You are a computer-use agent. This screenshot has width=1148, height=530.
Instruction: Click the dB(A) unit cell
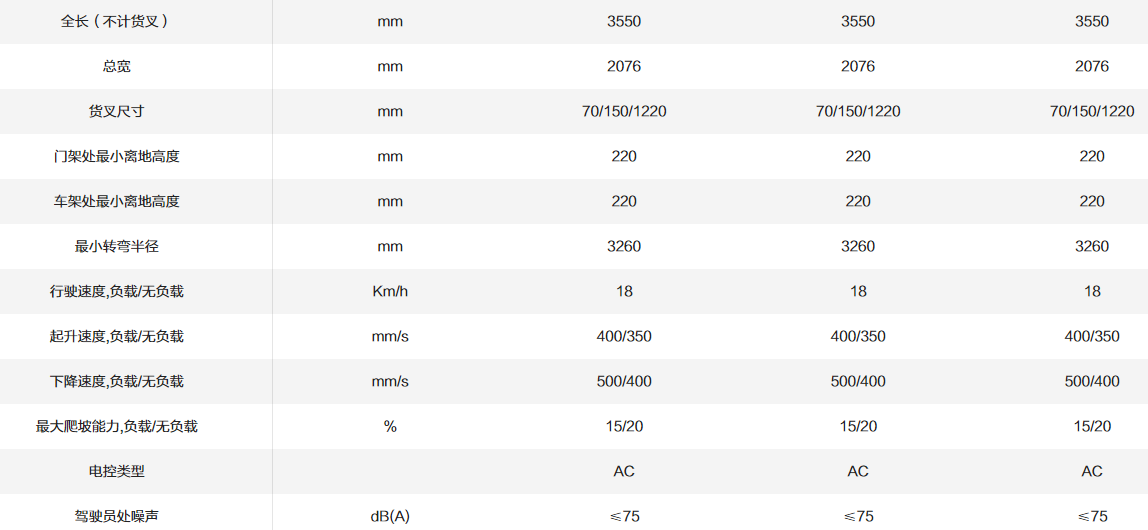pos(390,516)
